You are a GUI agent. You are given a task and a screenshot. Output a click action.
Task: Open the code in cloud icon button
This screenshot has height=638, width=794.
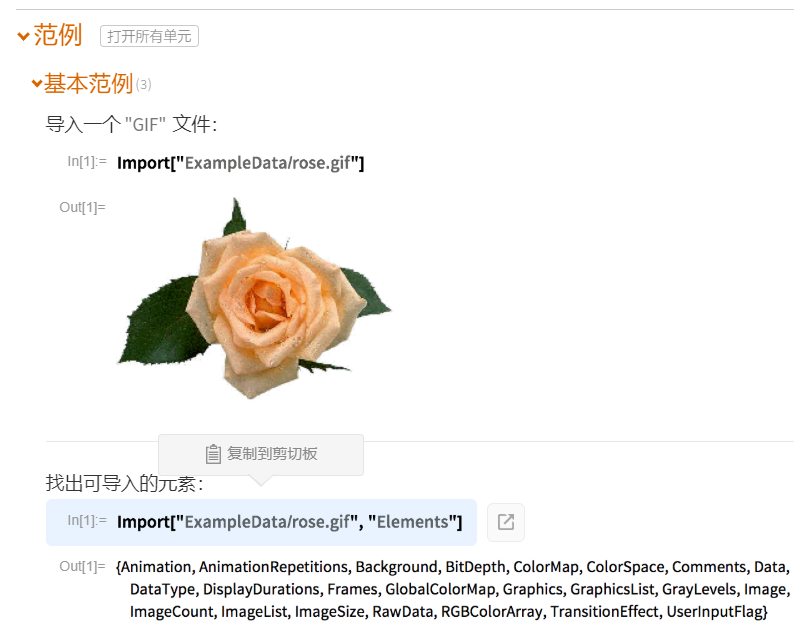pyautogui.click(x=506, y=522)
